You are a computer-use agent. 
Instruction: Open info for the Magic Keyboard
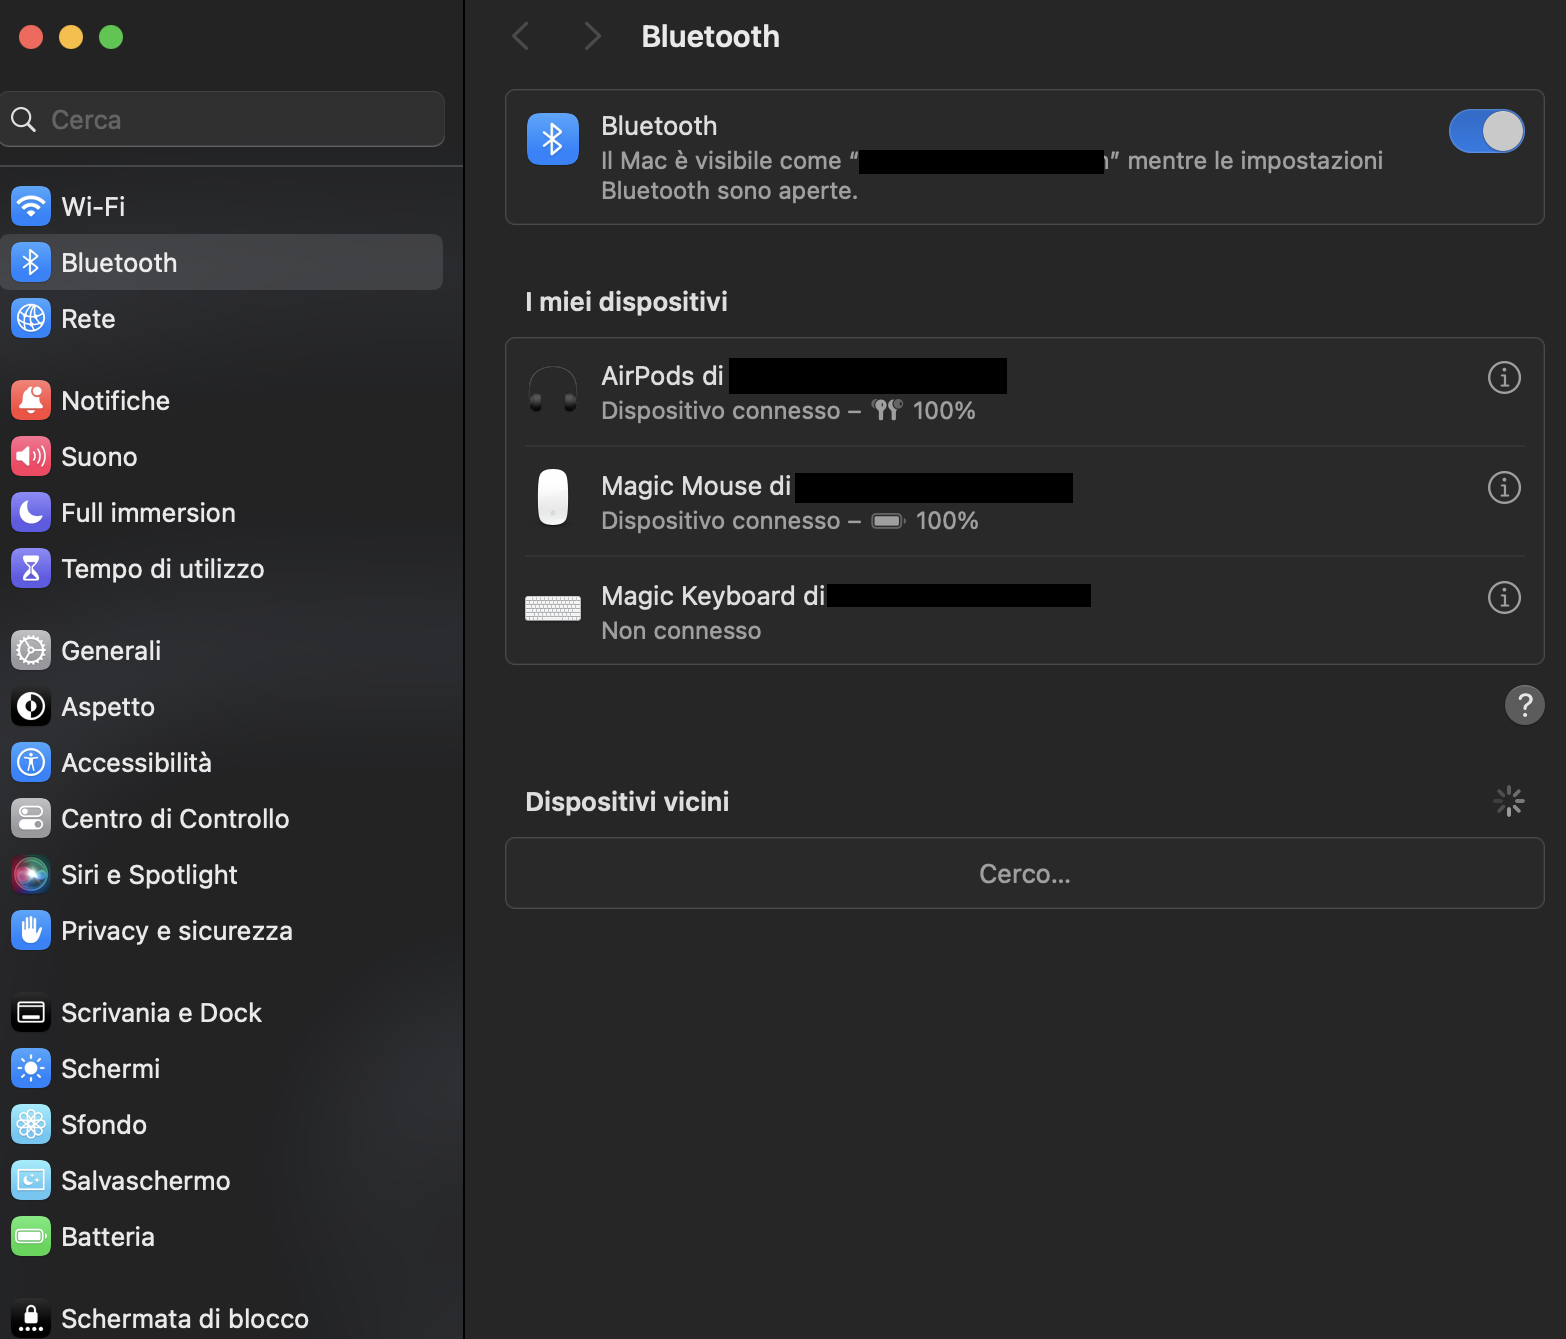pos(1503,597)
